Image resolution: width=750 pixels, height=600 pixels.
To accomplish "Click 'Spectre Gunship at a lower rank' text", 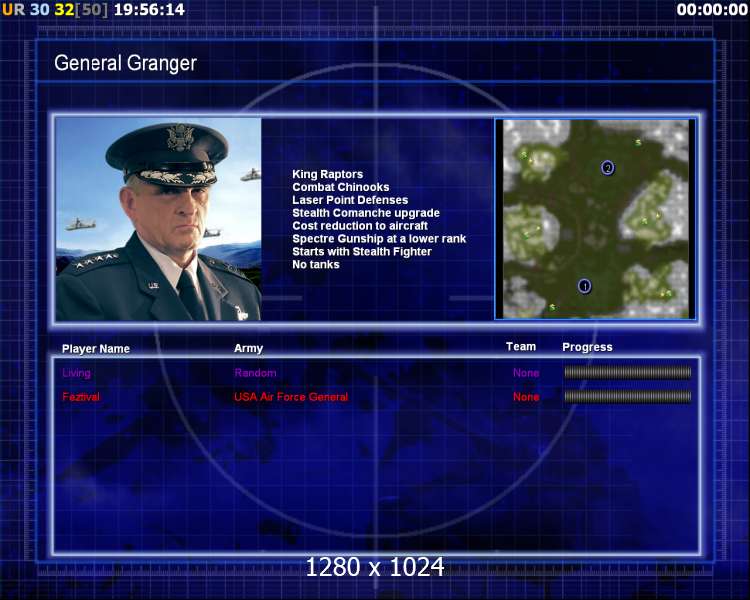I will point(379,239).
